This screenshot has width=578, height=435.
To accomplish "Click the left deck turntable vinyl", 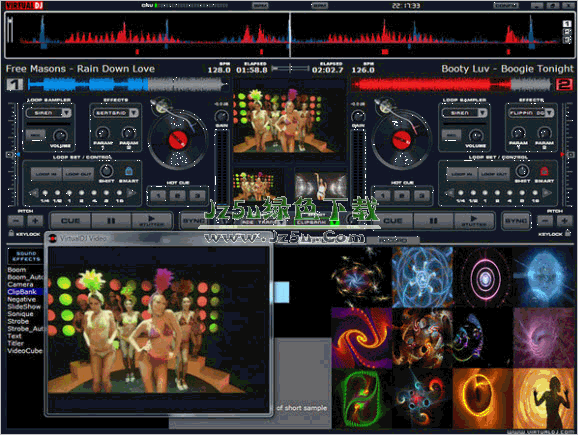I will (178, 140).
